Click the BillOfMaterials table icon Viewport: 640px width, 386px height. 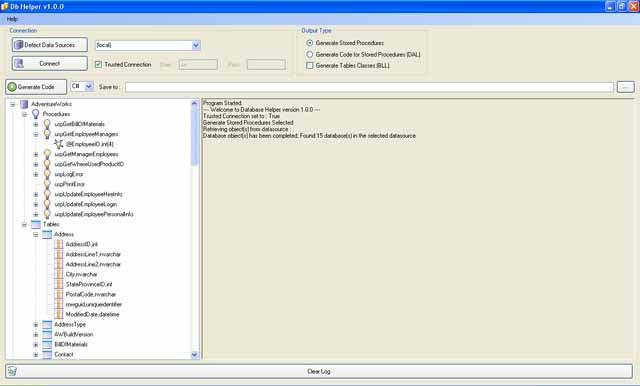pyautogui.click(x=47, y=344)
